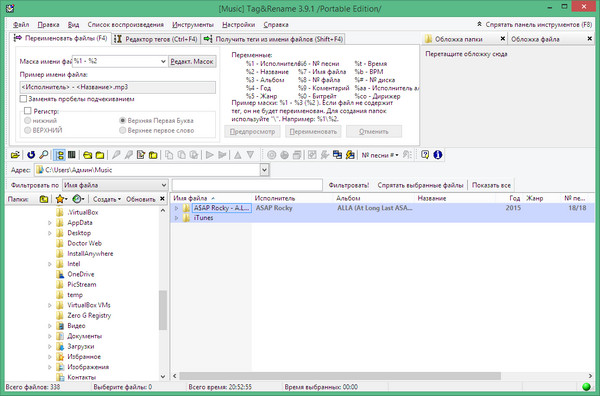Toggle the folder tree view icon
This screenshot has width=600, height=396.
[x=59, y=155]
